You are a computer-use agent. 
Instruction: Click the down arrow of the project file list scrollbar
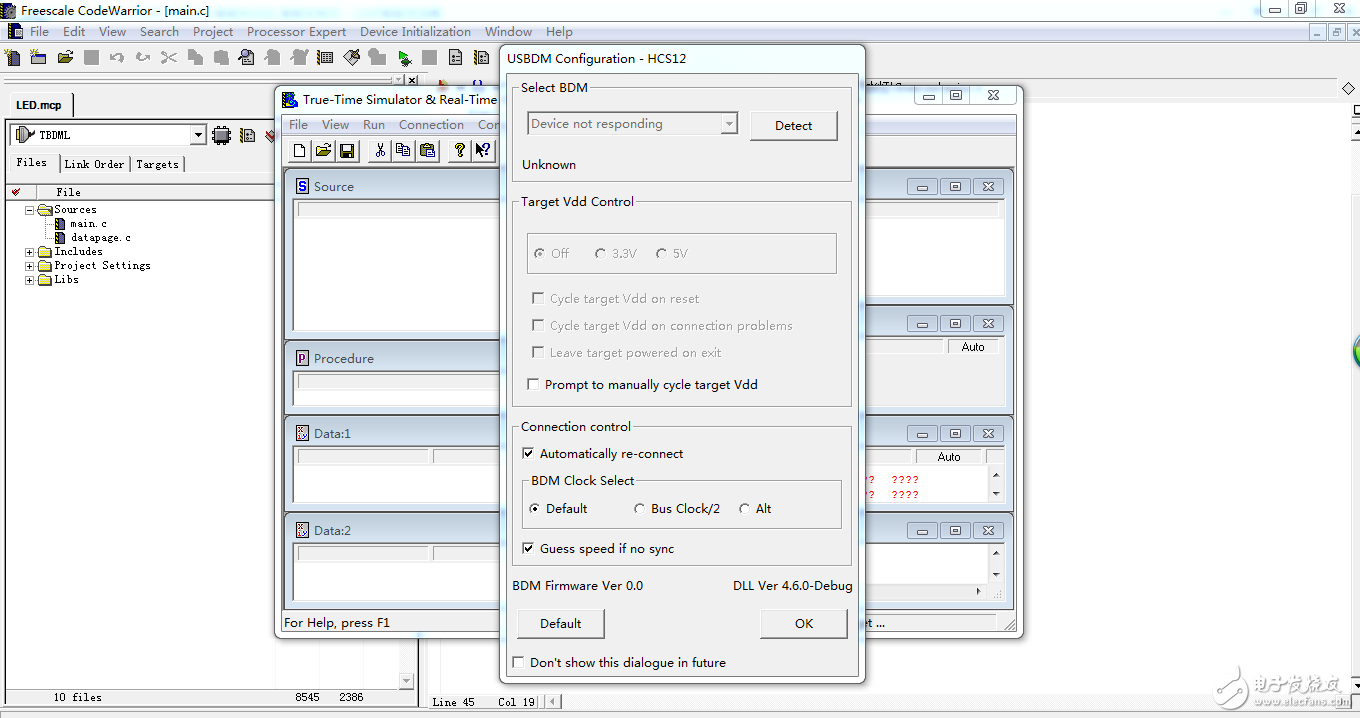coord(406,681)
